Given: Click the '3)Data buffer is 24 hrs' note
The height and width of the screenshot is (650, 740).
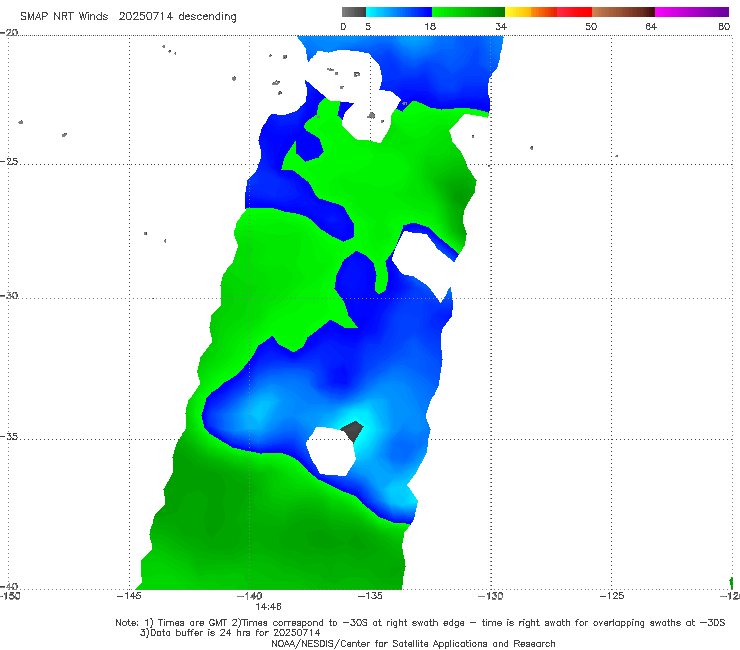Looking at the screenshot, I should (230, 633).
